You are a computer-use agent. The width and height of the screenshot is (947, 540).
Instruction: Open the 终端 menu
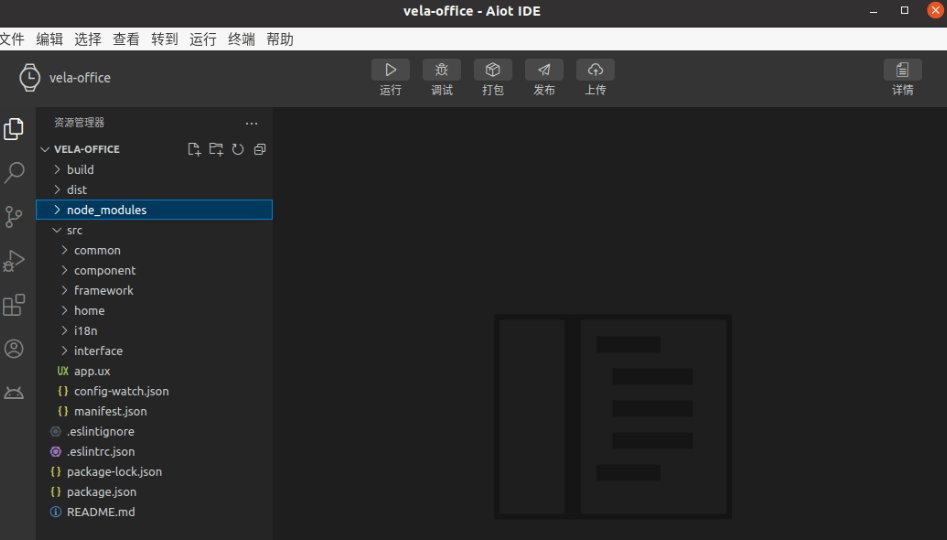[x=241, y=39]
